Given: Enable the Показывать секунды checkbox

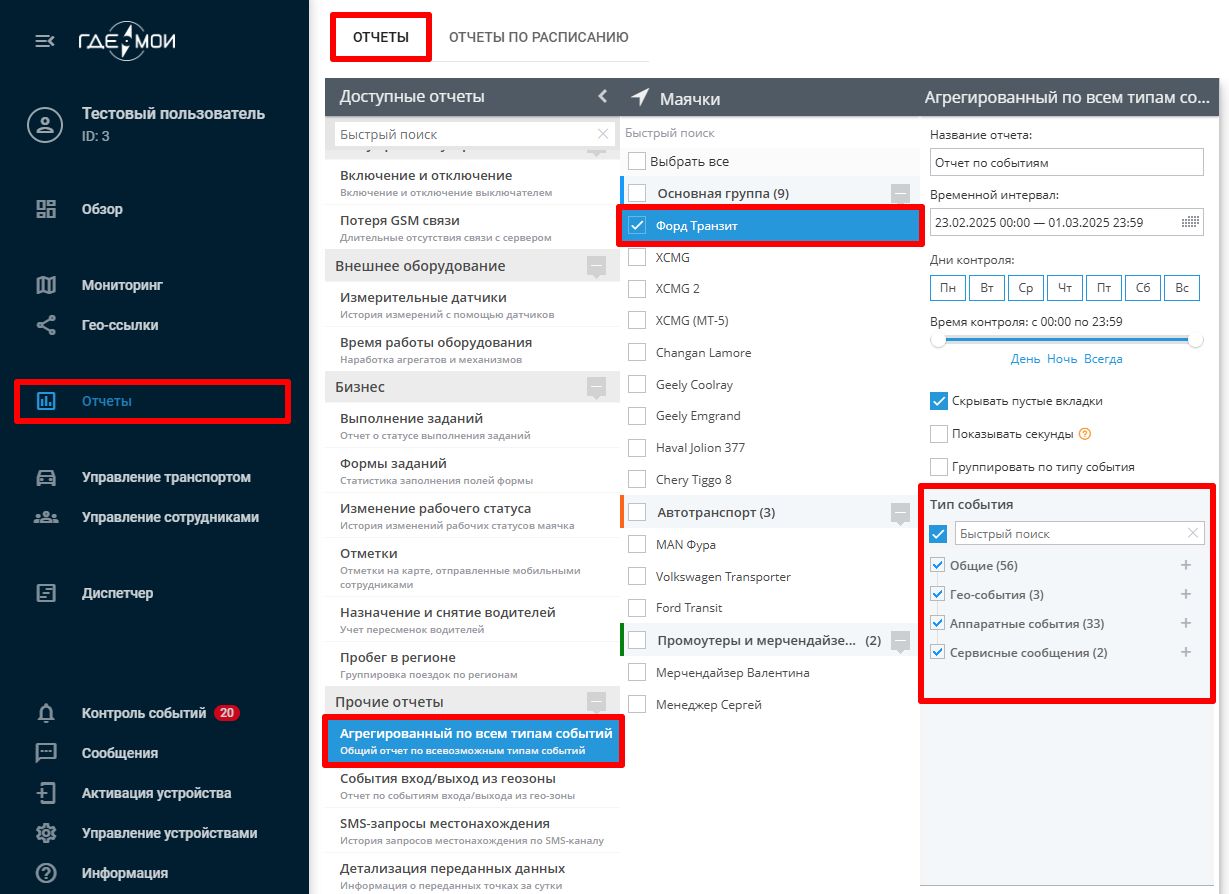Looking at the screenshot, I should [x=939, y=434].
